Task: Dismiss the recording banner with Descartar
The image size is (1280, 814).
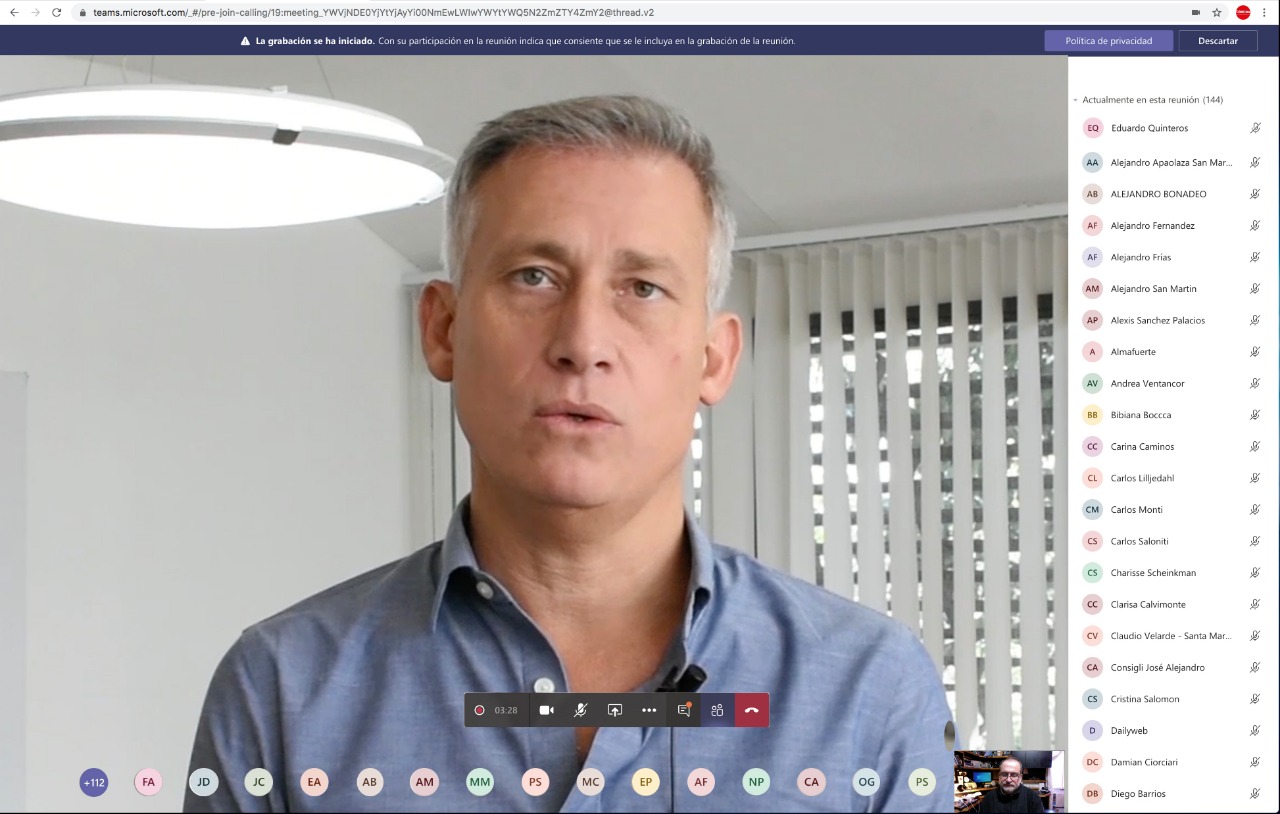Action: click(x=1218, y=41)
